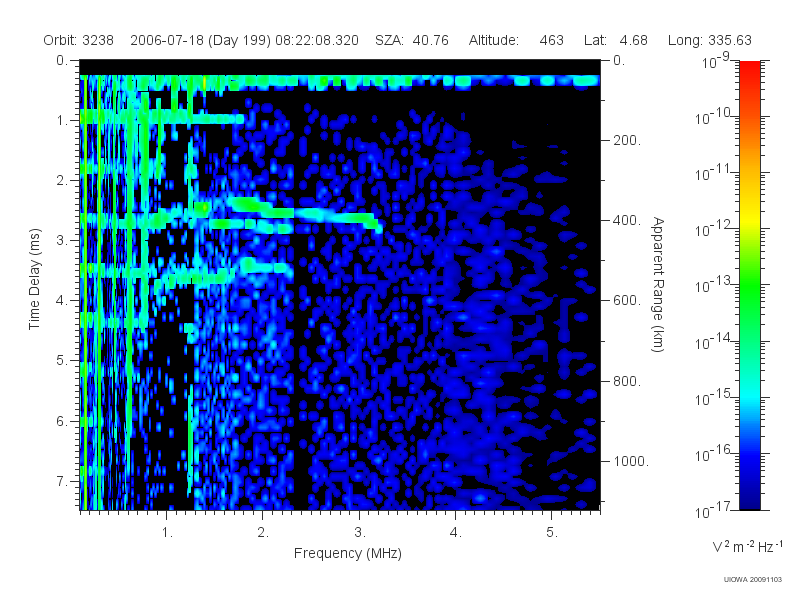
Task: Click the V² m⁻² Hz⁻¹ units label
Action: point(748,546)
